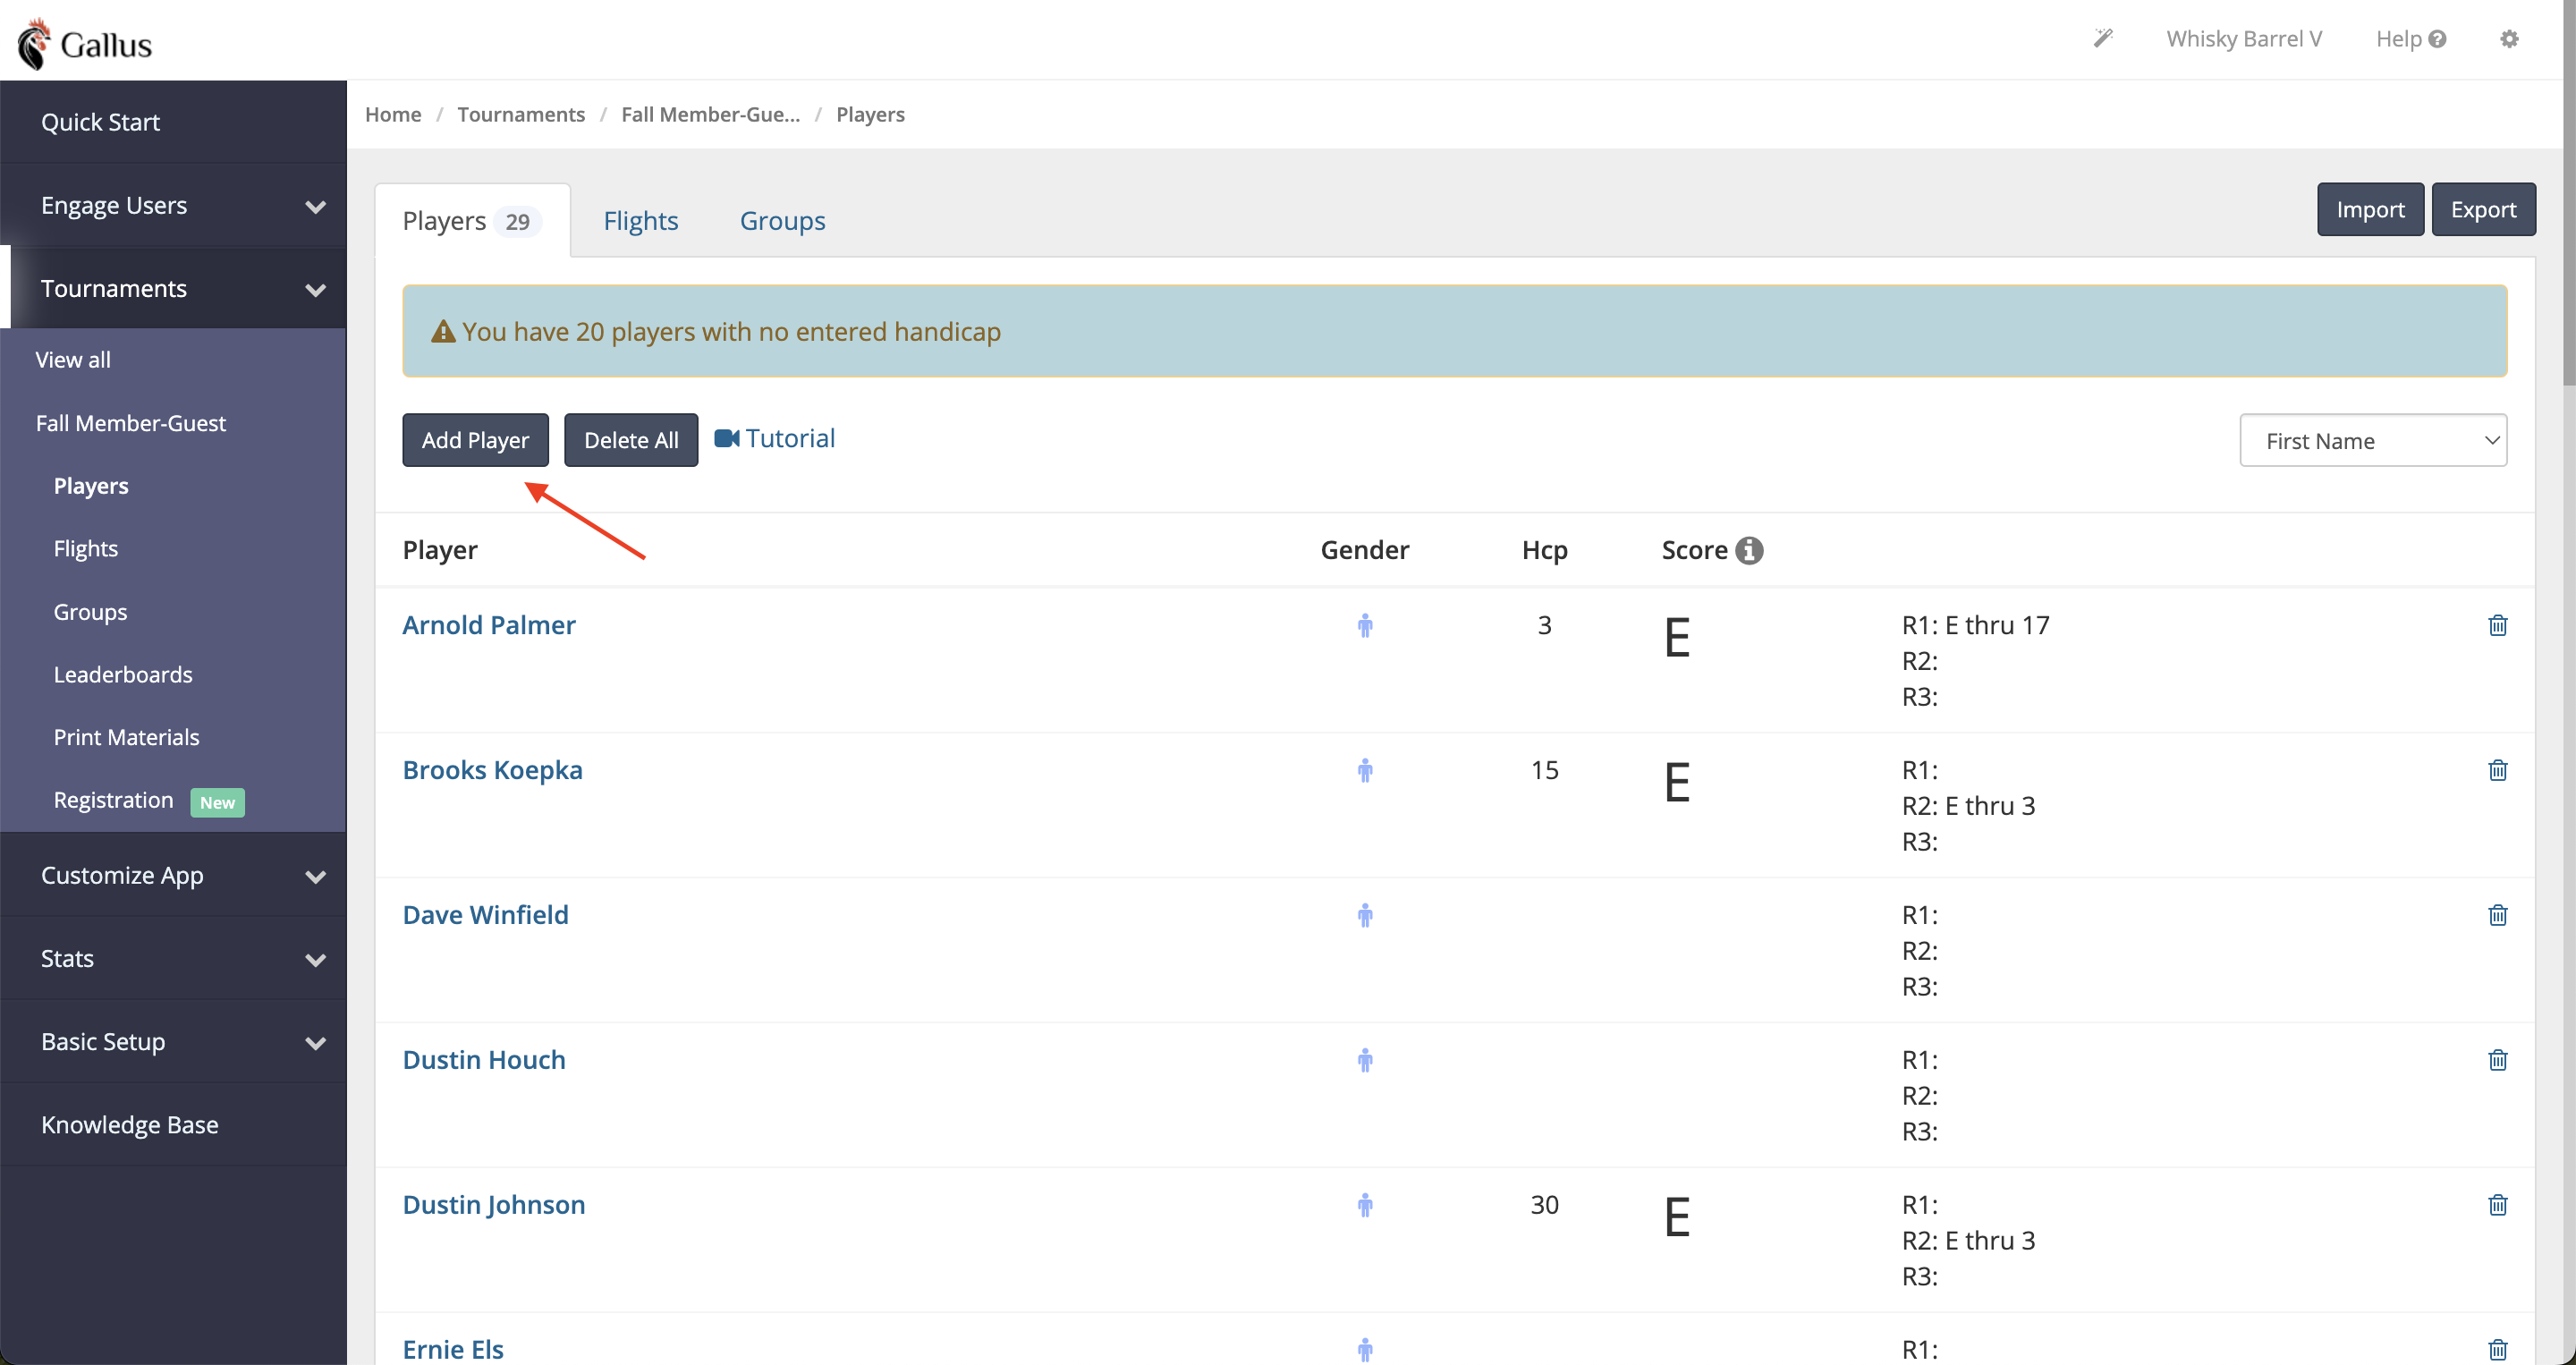
Task: Delete Dave Winfield using trash icon
Action: click(2498, 915)
